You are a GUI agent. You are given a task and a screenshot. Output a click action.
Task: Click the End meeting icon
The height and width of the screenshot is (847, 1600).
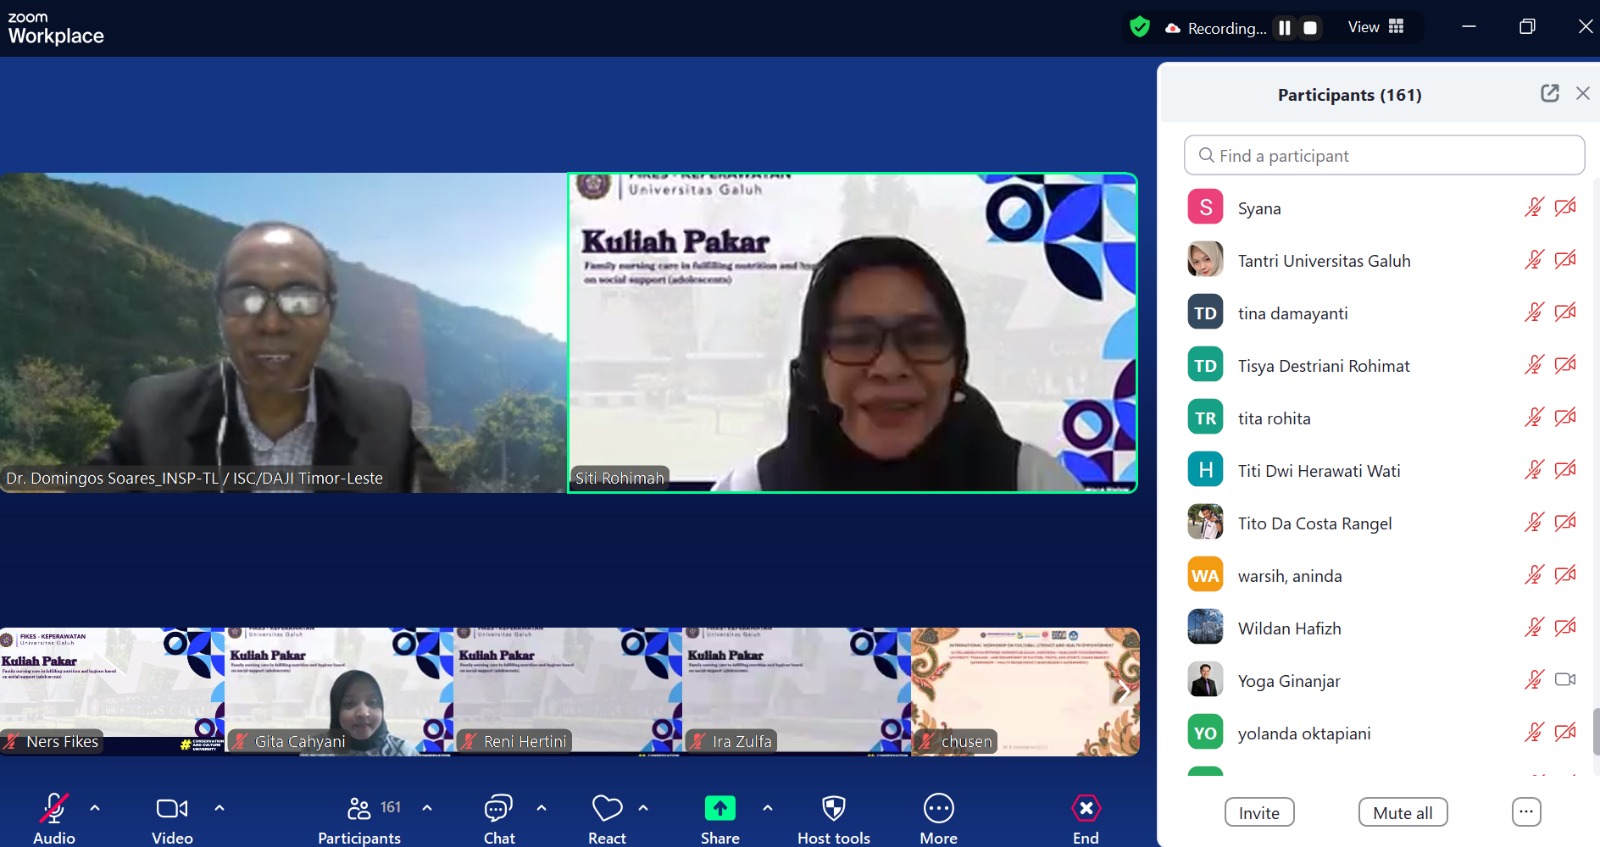1086,808
